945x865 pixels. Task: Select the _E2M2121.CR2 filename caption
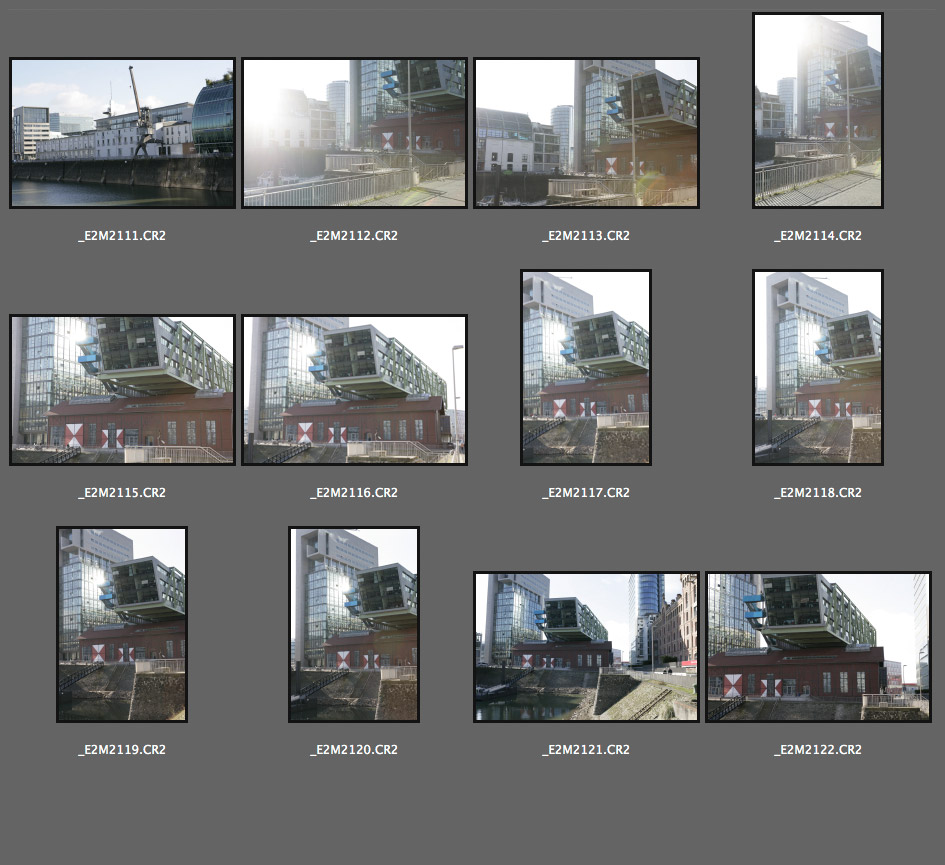[x=586, y=750]
